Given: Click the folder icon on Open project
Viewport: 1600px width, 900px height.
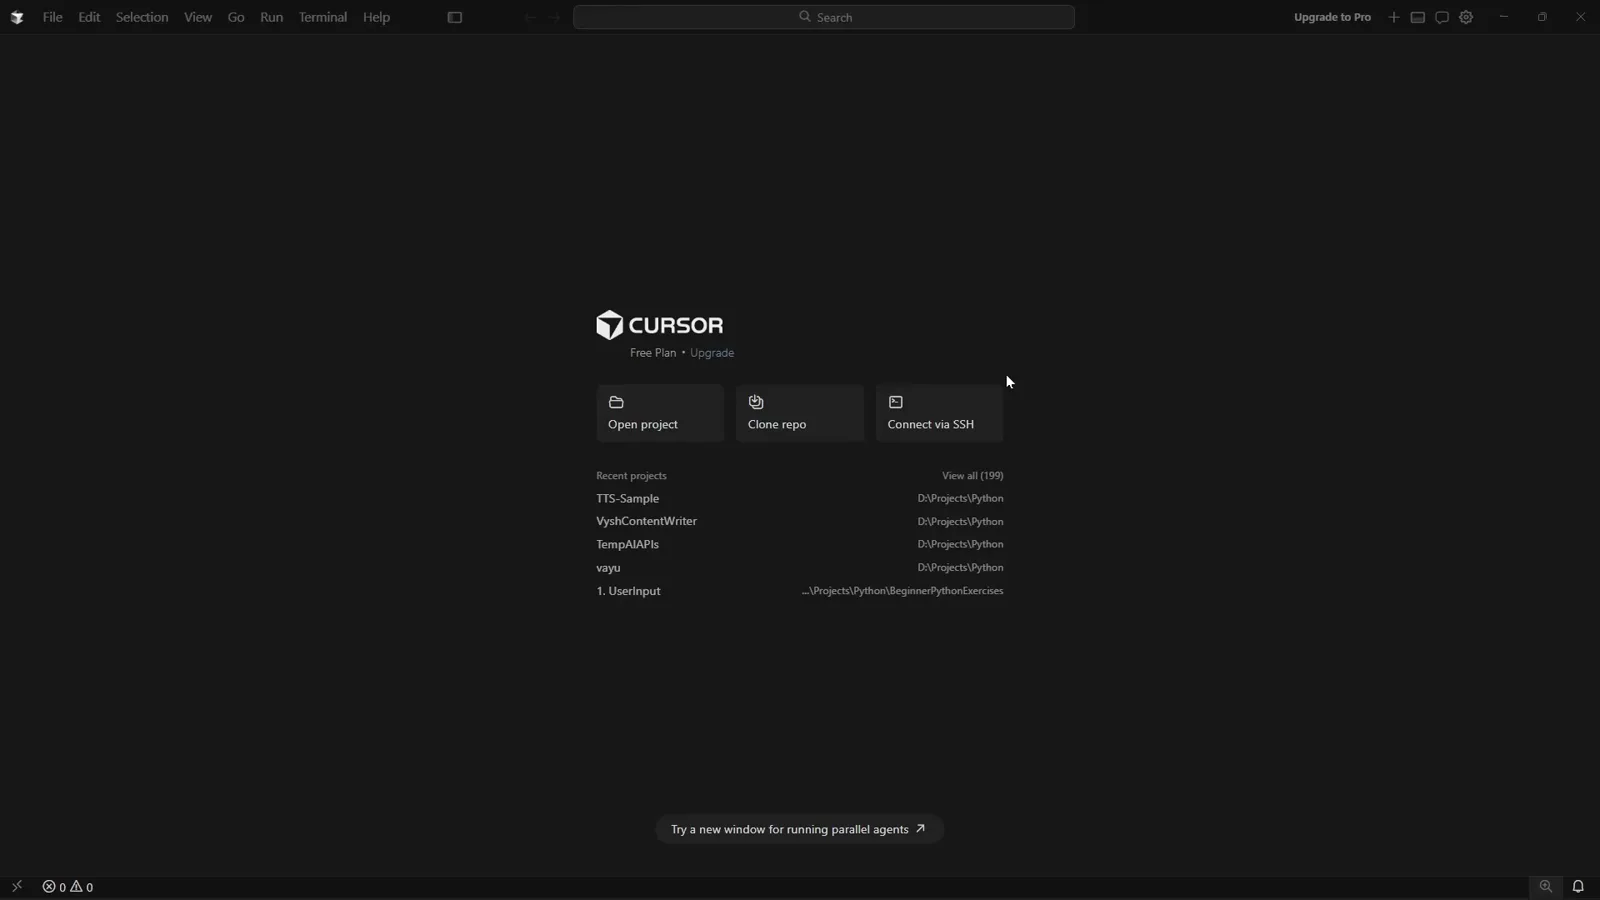Looking at the screenshot, I should click(616, 402).
